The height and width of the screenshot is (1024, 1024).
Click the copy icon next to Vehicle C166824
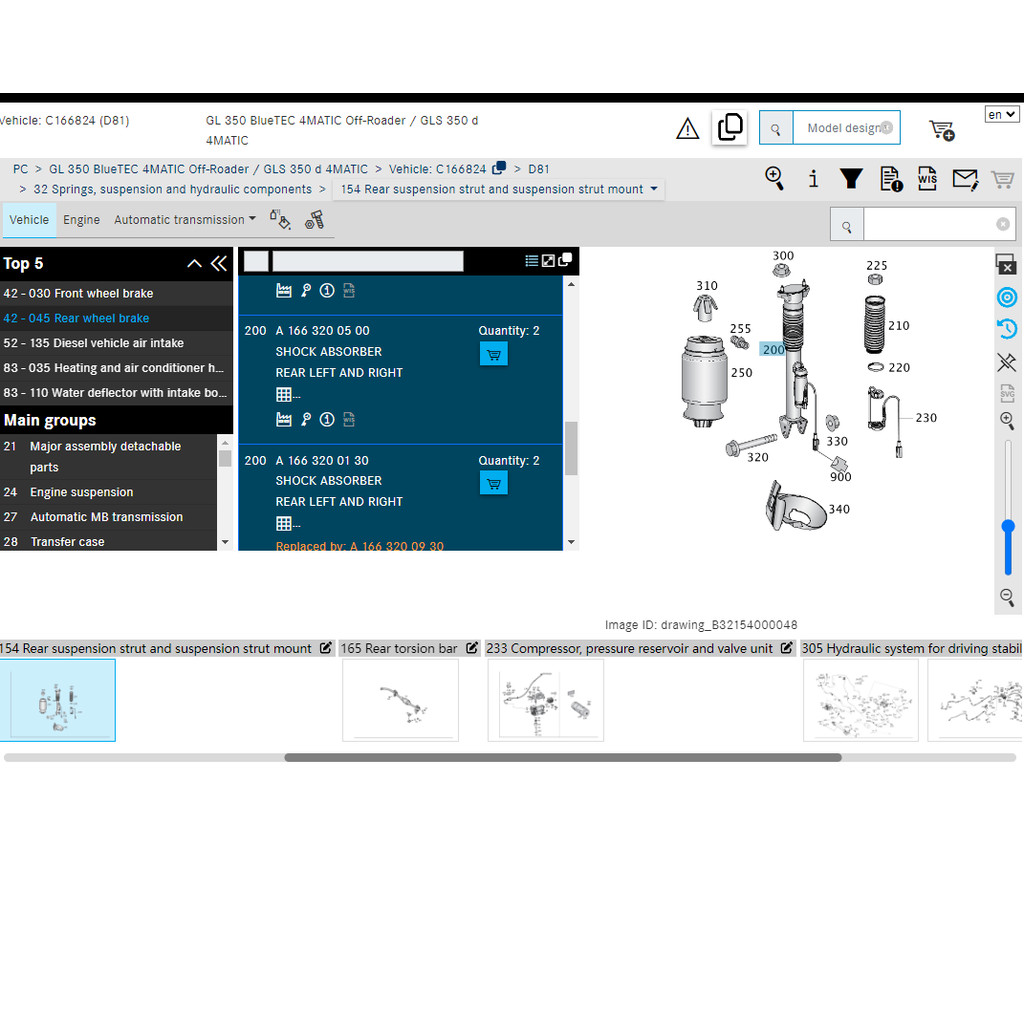(499, 168)
